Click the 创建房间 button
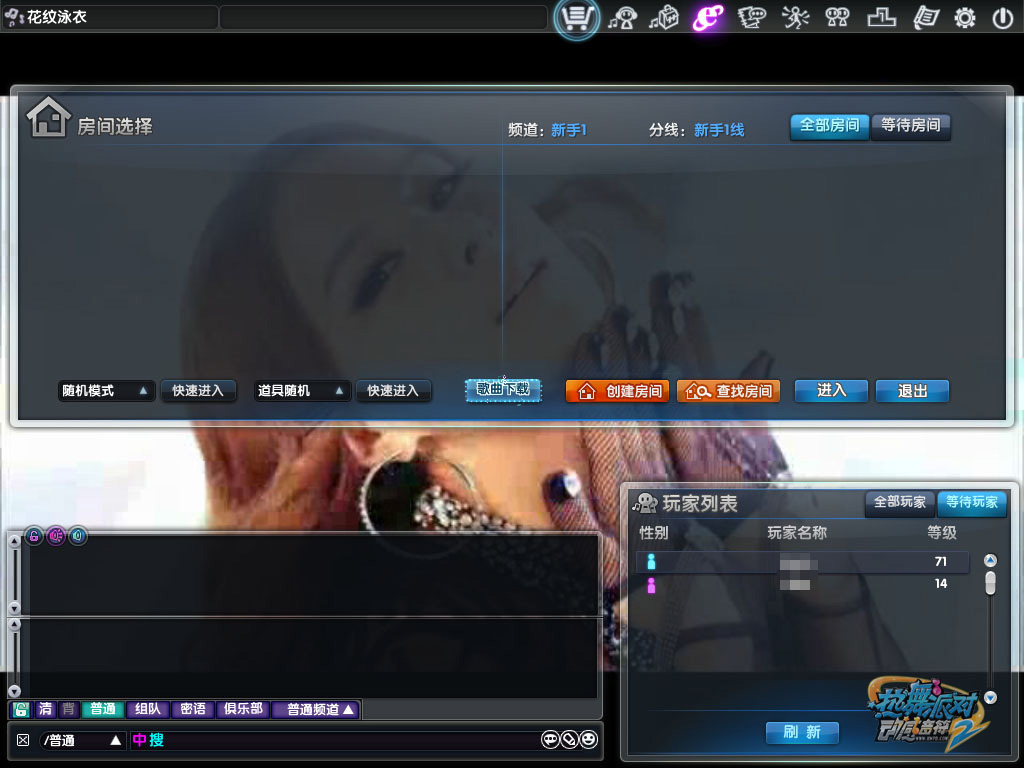1024x768 pixels. (617, 391)
